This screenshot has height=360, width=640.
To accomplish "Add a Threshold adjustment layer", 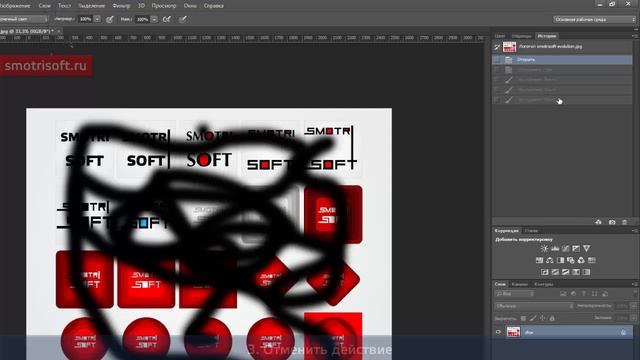I will (x=565, y=272).
